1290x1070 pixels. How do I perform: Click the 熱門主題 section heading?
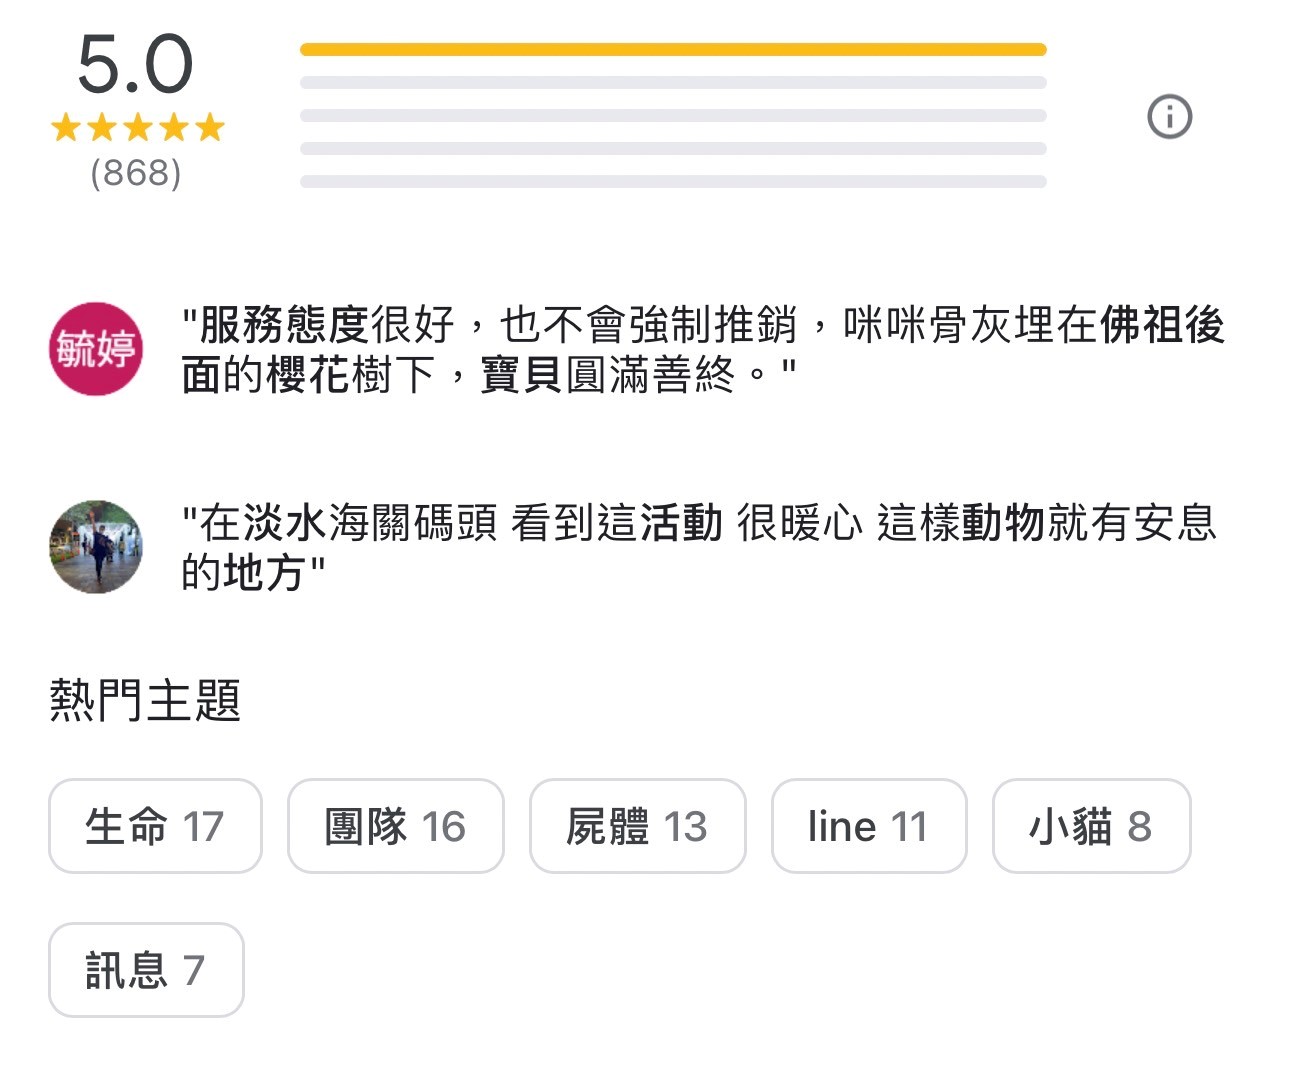[x=145, y=700]
